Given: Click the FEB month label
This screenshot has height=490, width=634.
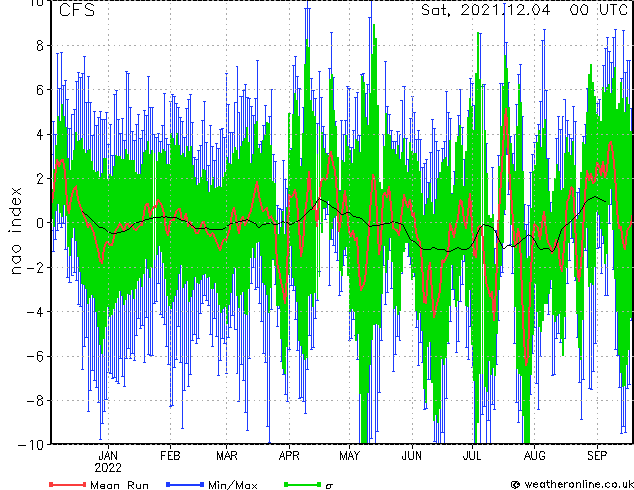Looking at the screenshot, I should [x=170, y=456].
